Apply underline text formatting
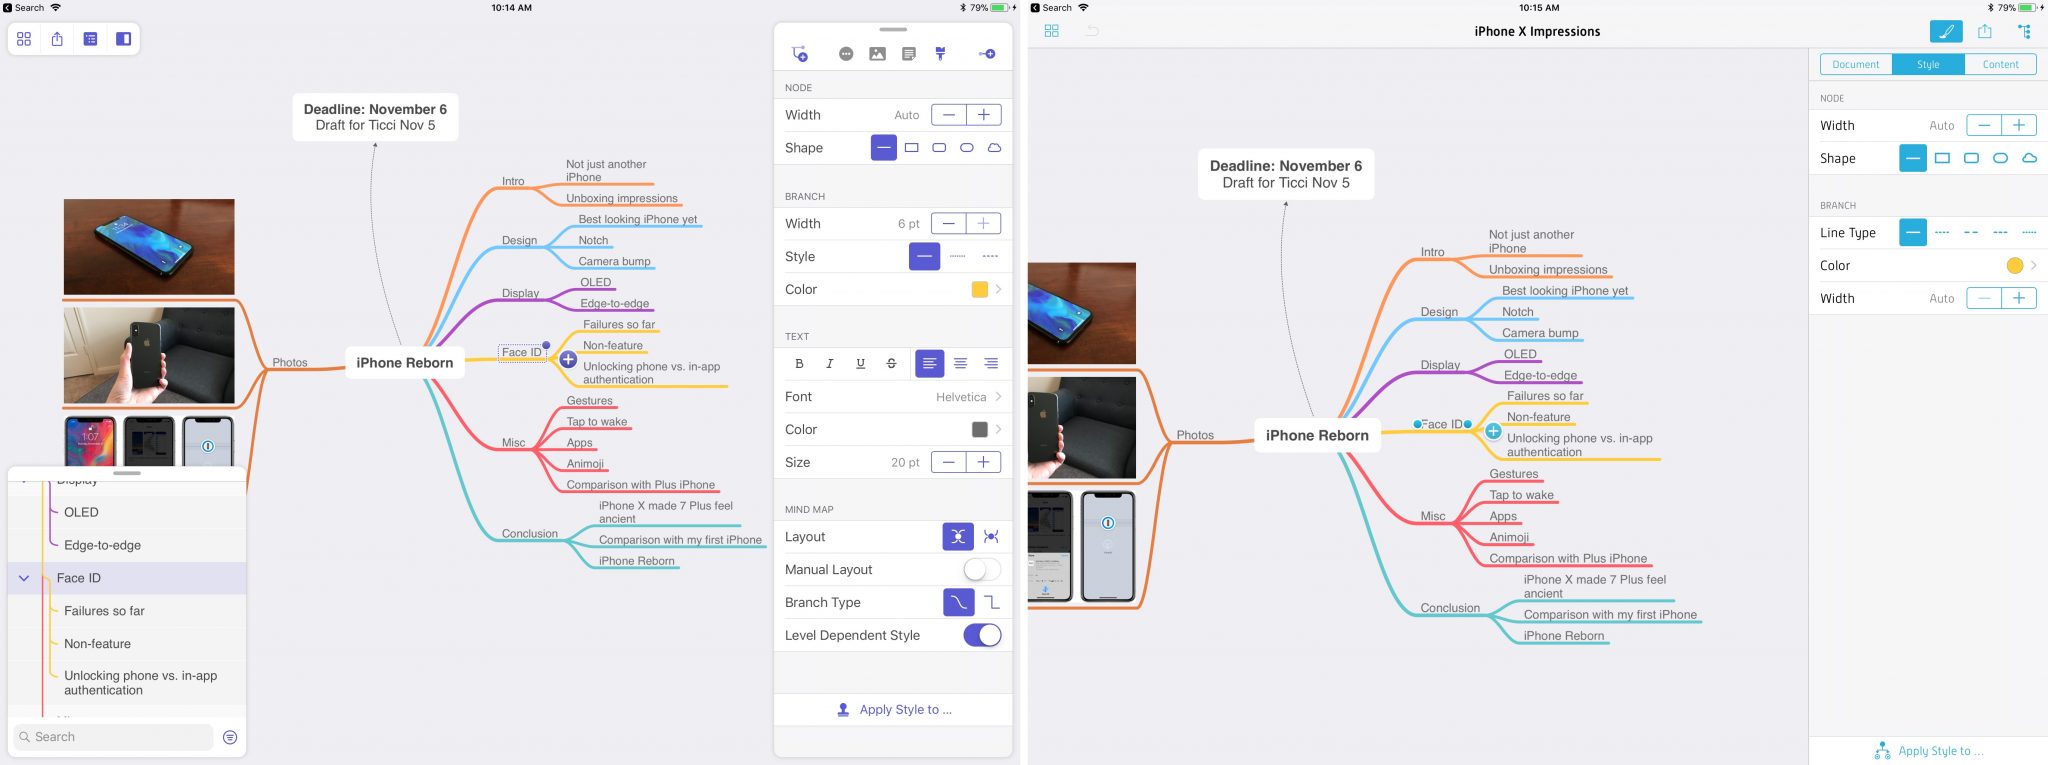The height and width of the screenshot is (765, 2048). pyautogui.click(x=860, y=363)
